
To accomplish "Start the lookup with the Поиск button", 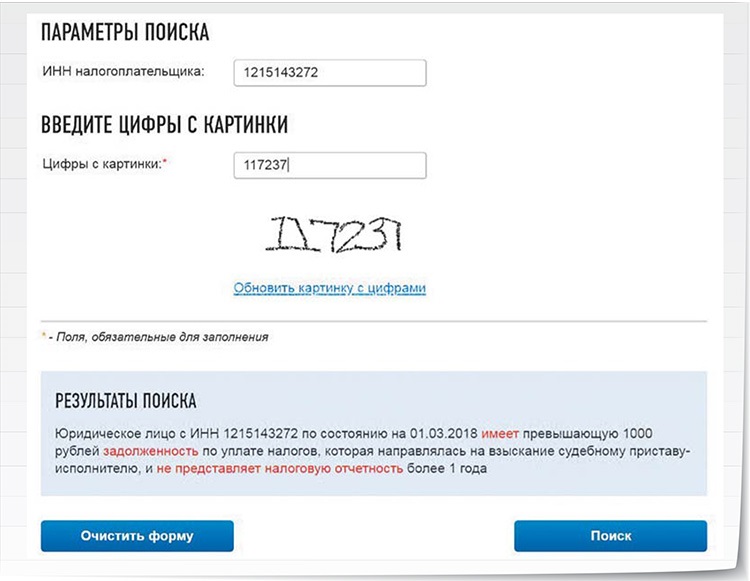I will click(x=610, y=536).
